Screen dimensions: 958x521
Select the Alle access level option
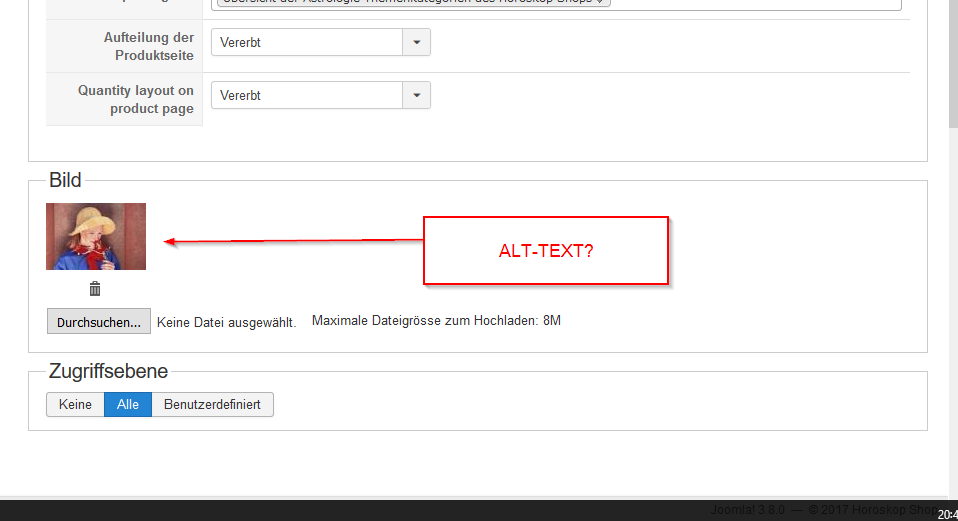click(x=128, y=404)
